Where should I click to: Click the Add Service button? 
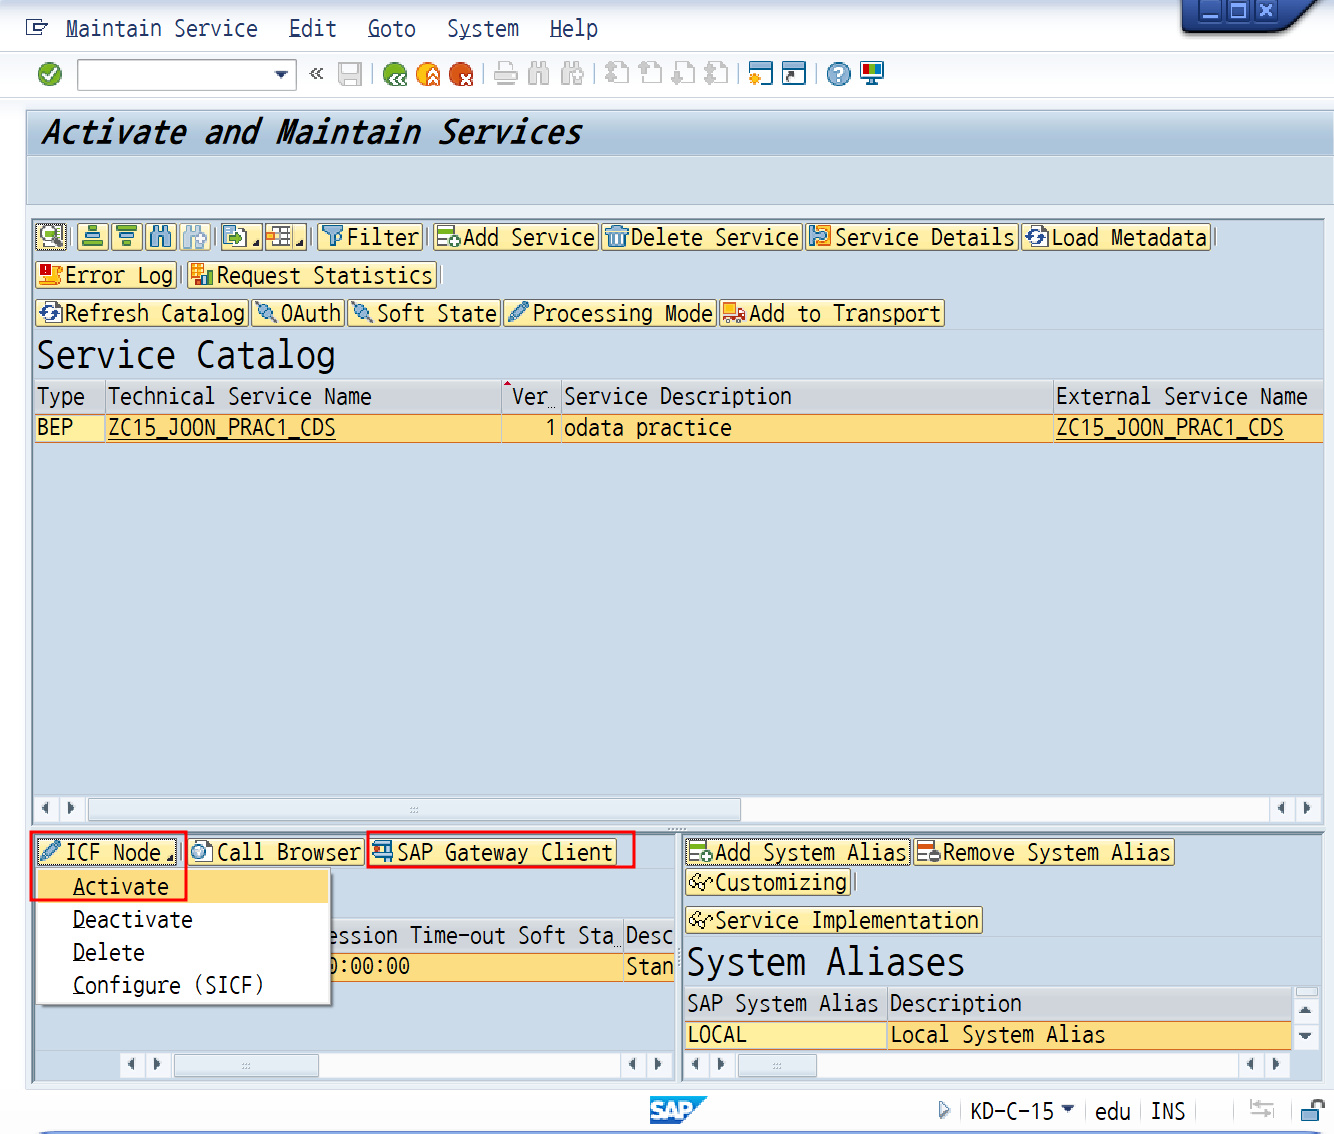point(516,237)
